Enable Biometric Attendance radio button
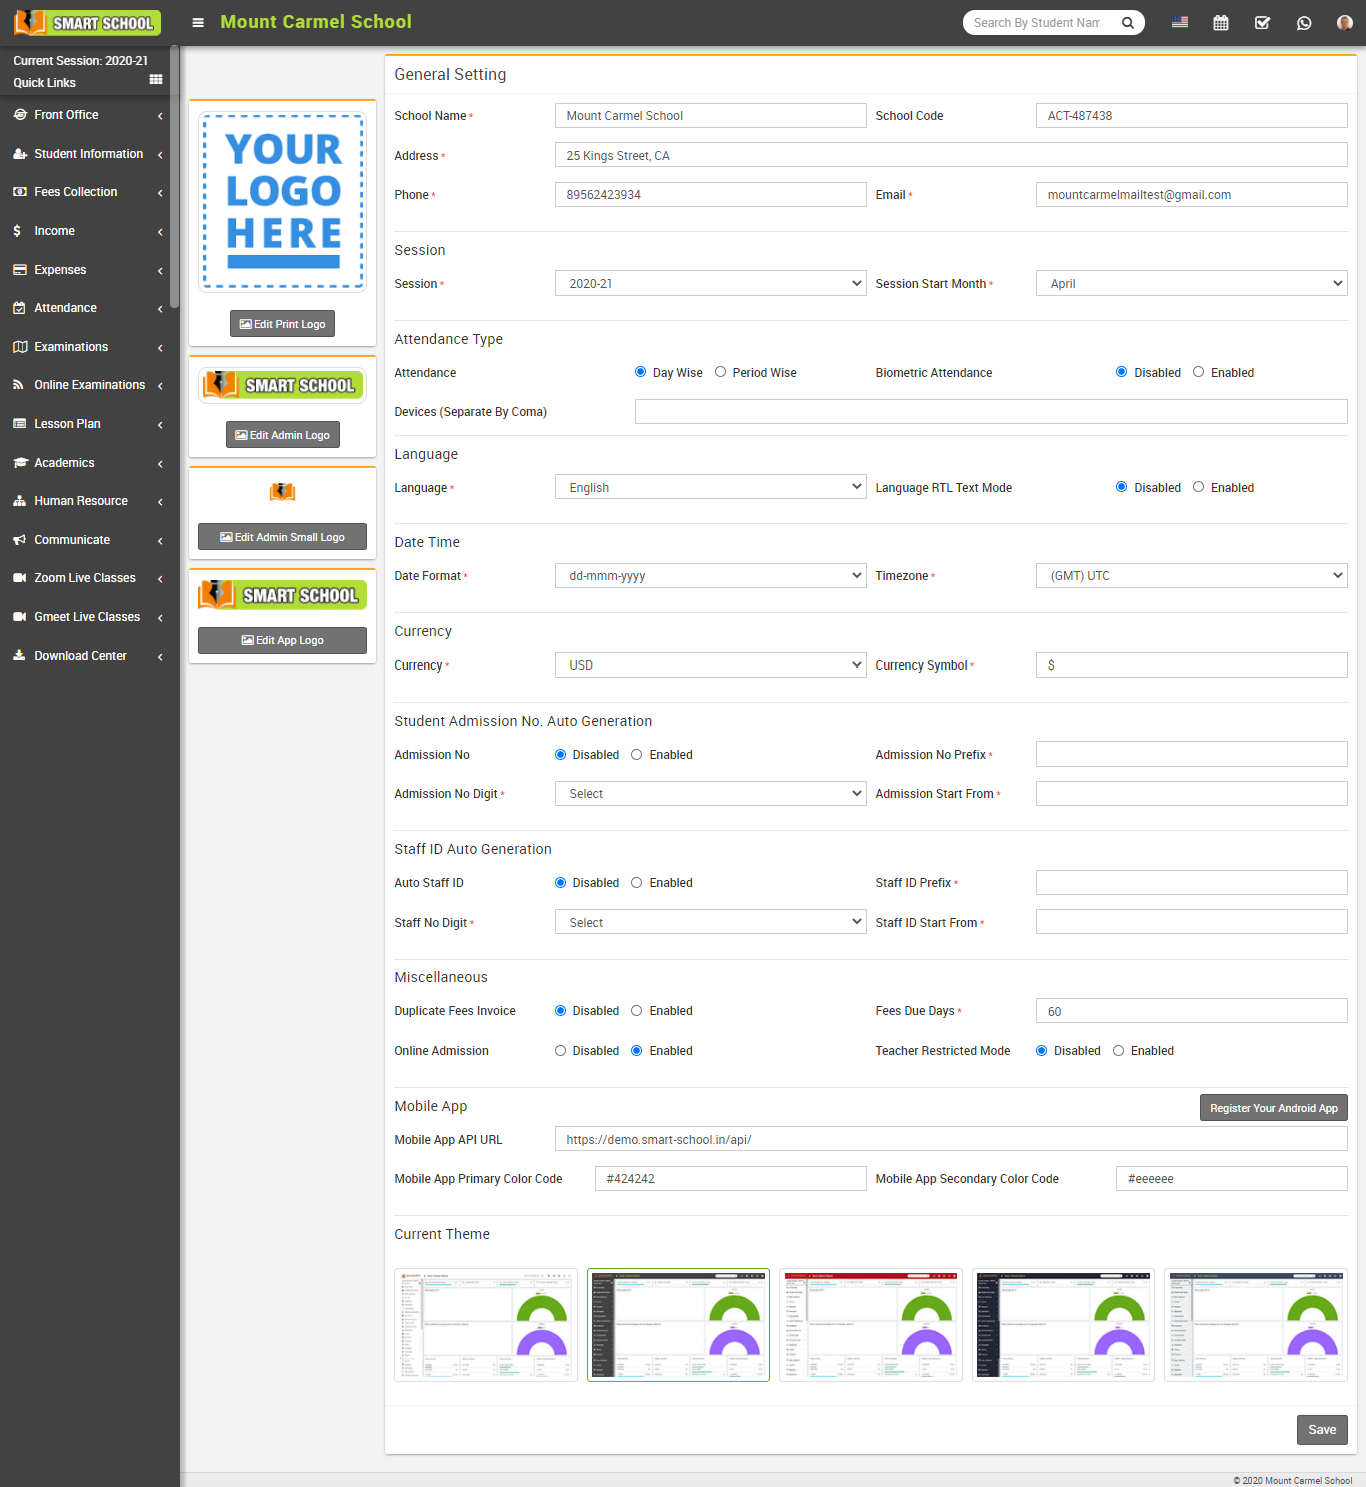This screenshot has width=1366, height=1487. pos(1198,372)
